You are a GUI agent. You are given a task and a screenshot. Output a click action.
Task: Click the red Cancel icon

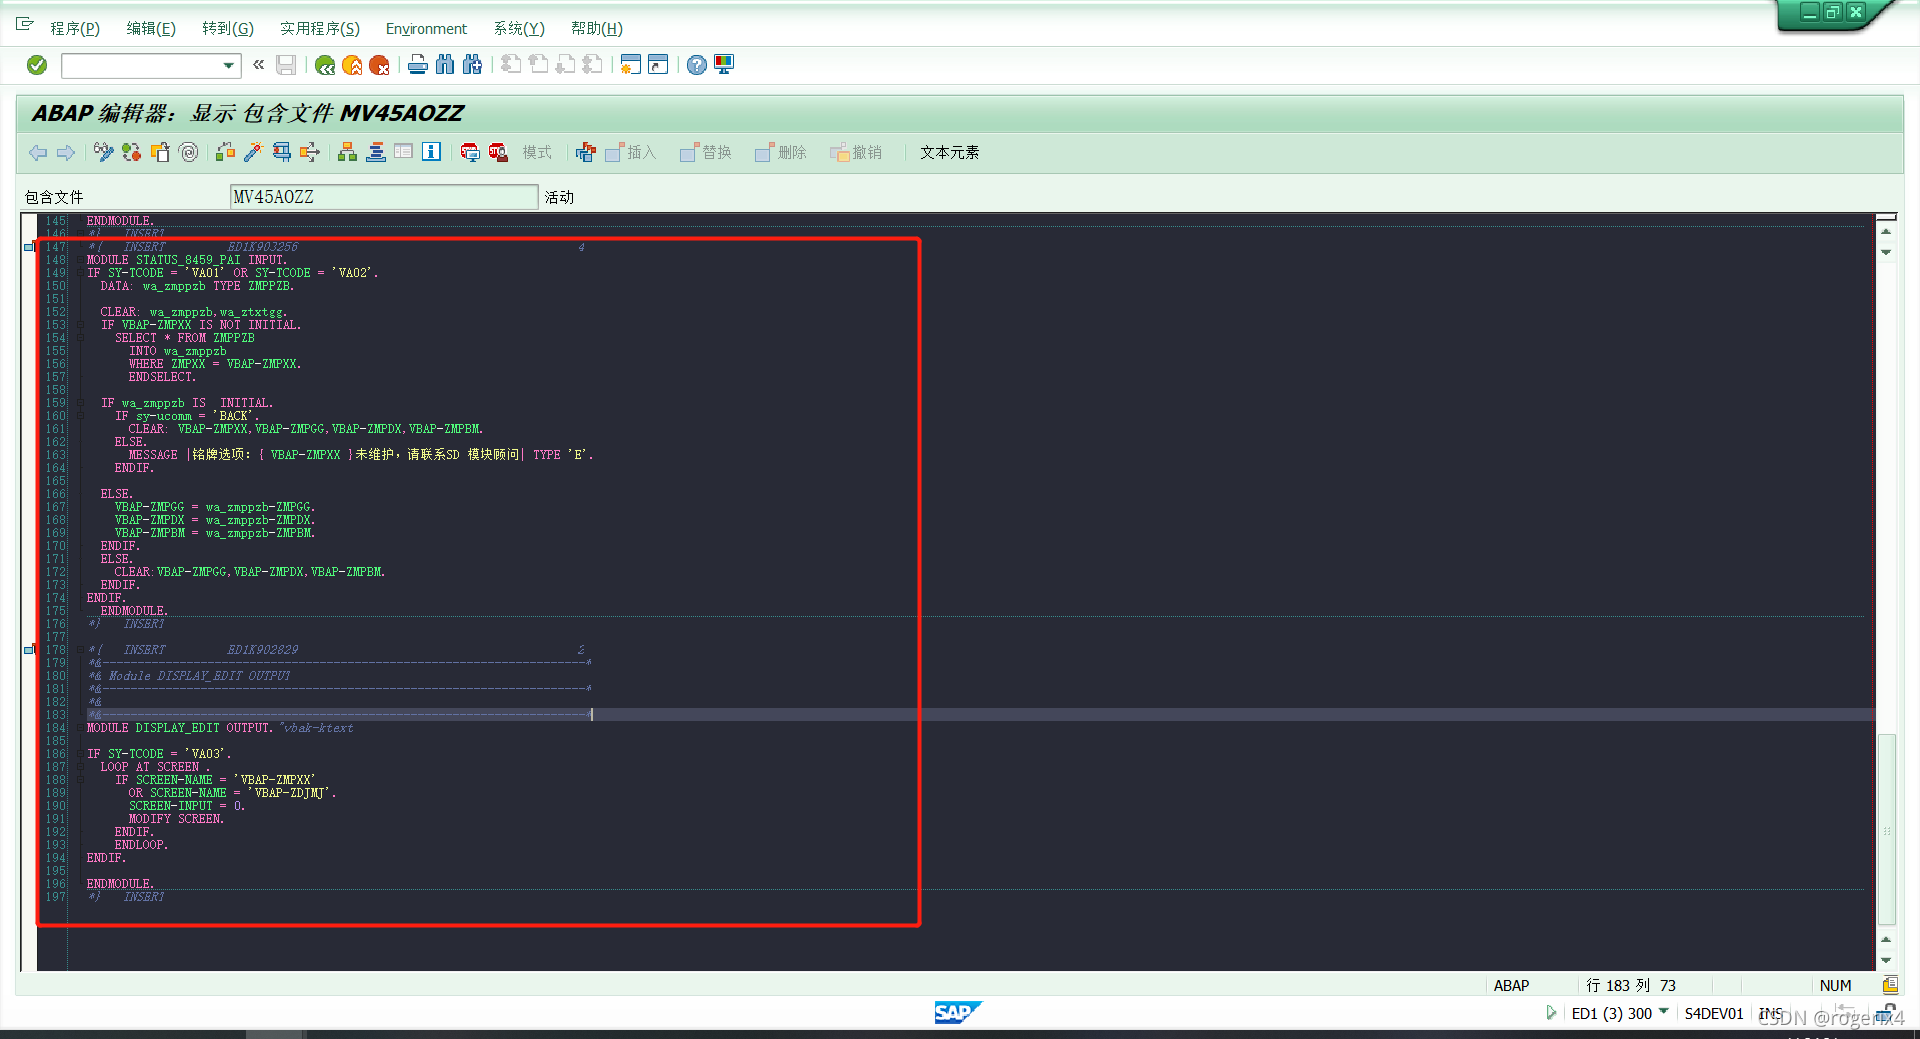(x=379, y=65)
